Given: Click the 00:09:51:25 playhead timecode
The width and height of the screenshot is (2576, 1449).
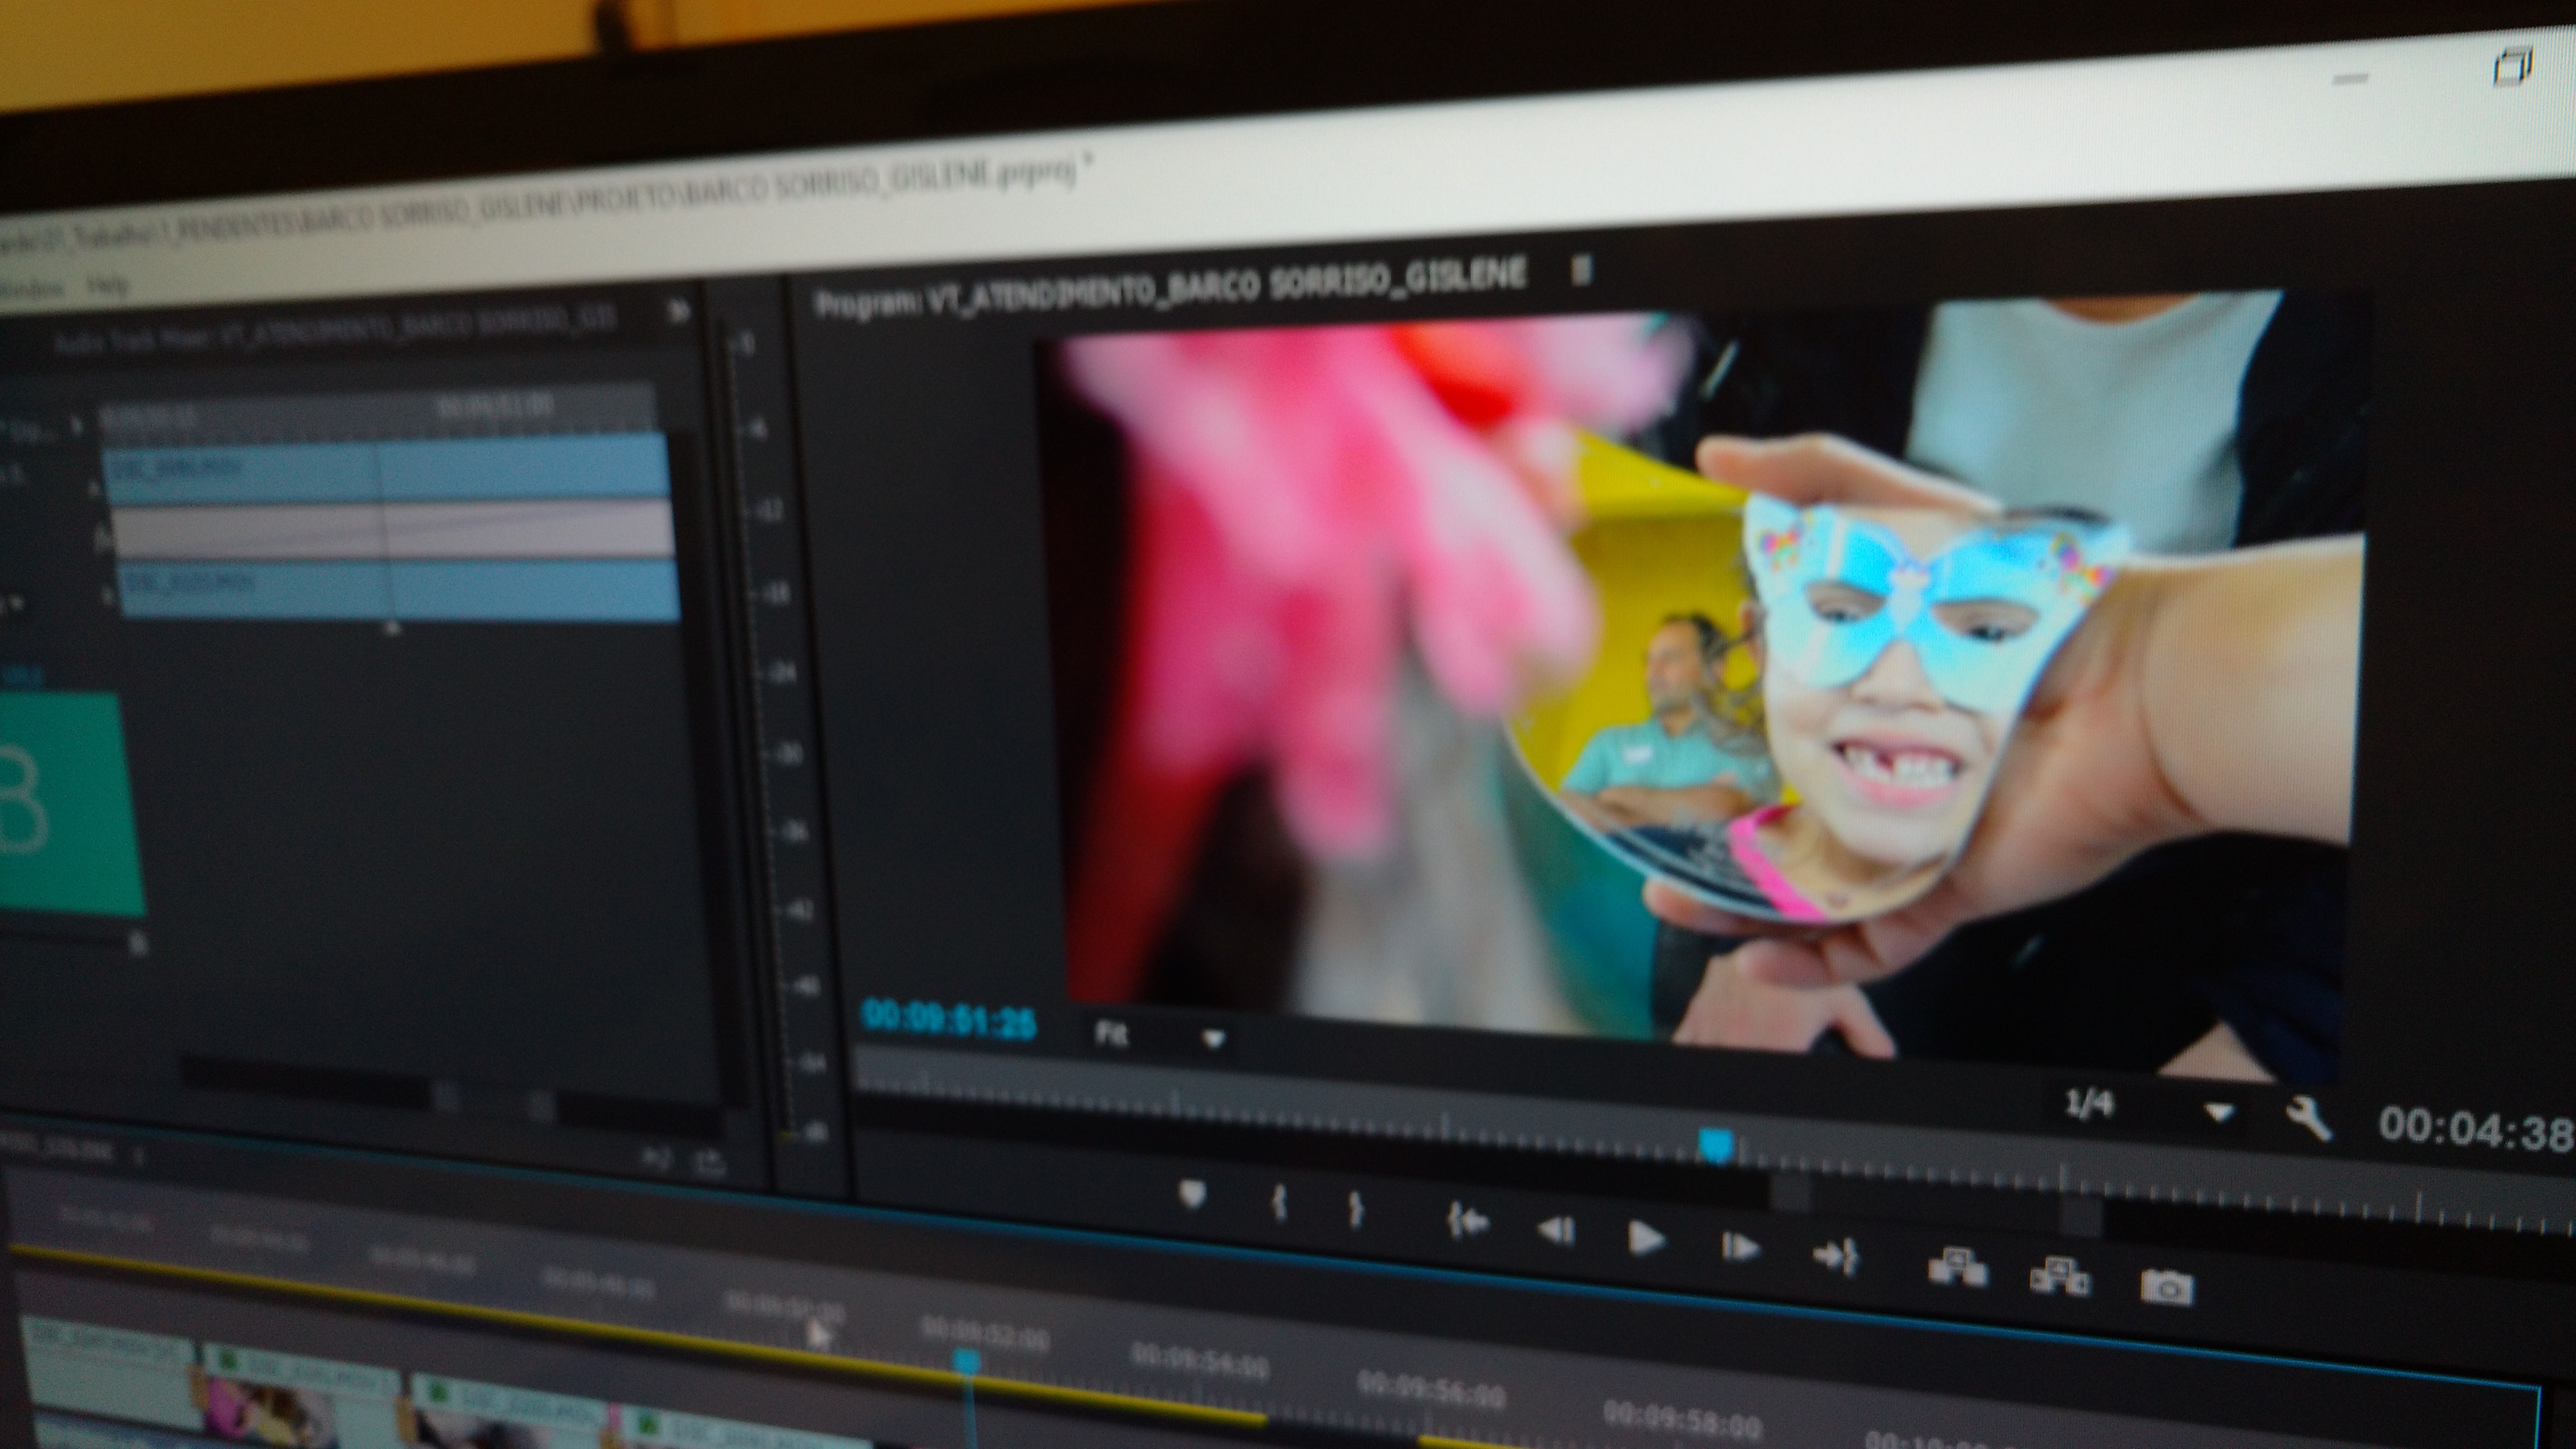Looking at the screenshot, I should (x=948, y=1018).
